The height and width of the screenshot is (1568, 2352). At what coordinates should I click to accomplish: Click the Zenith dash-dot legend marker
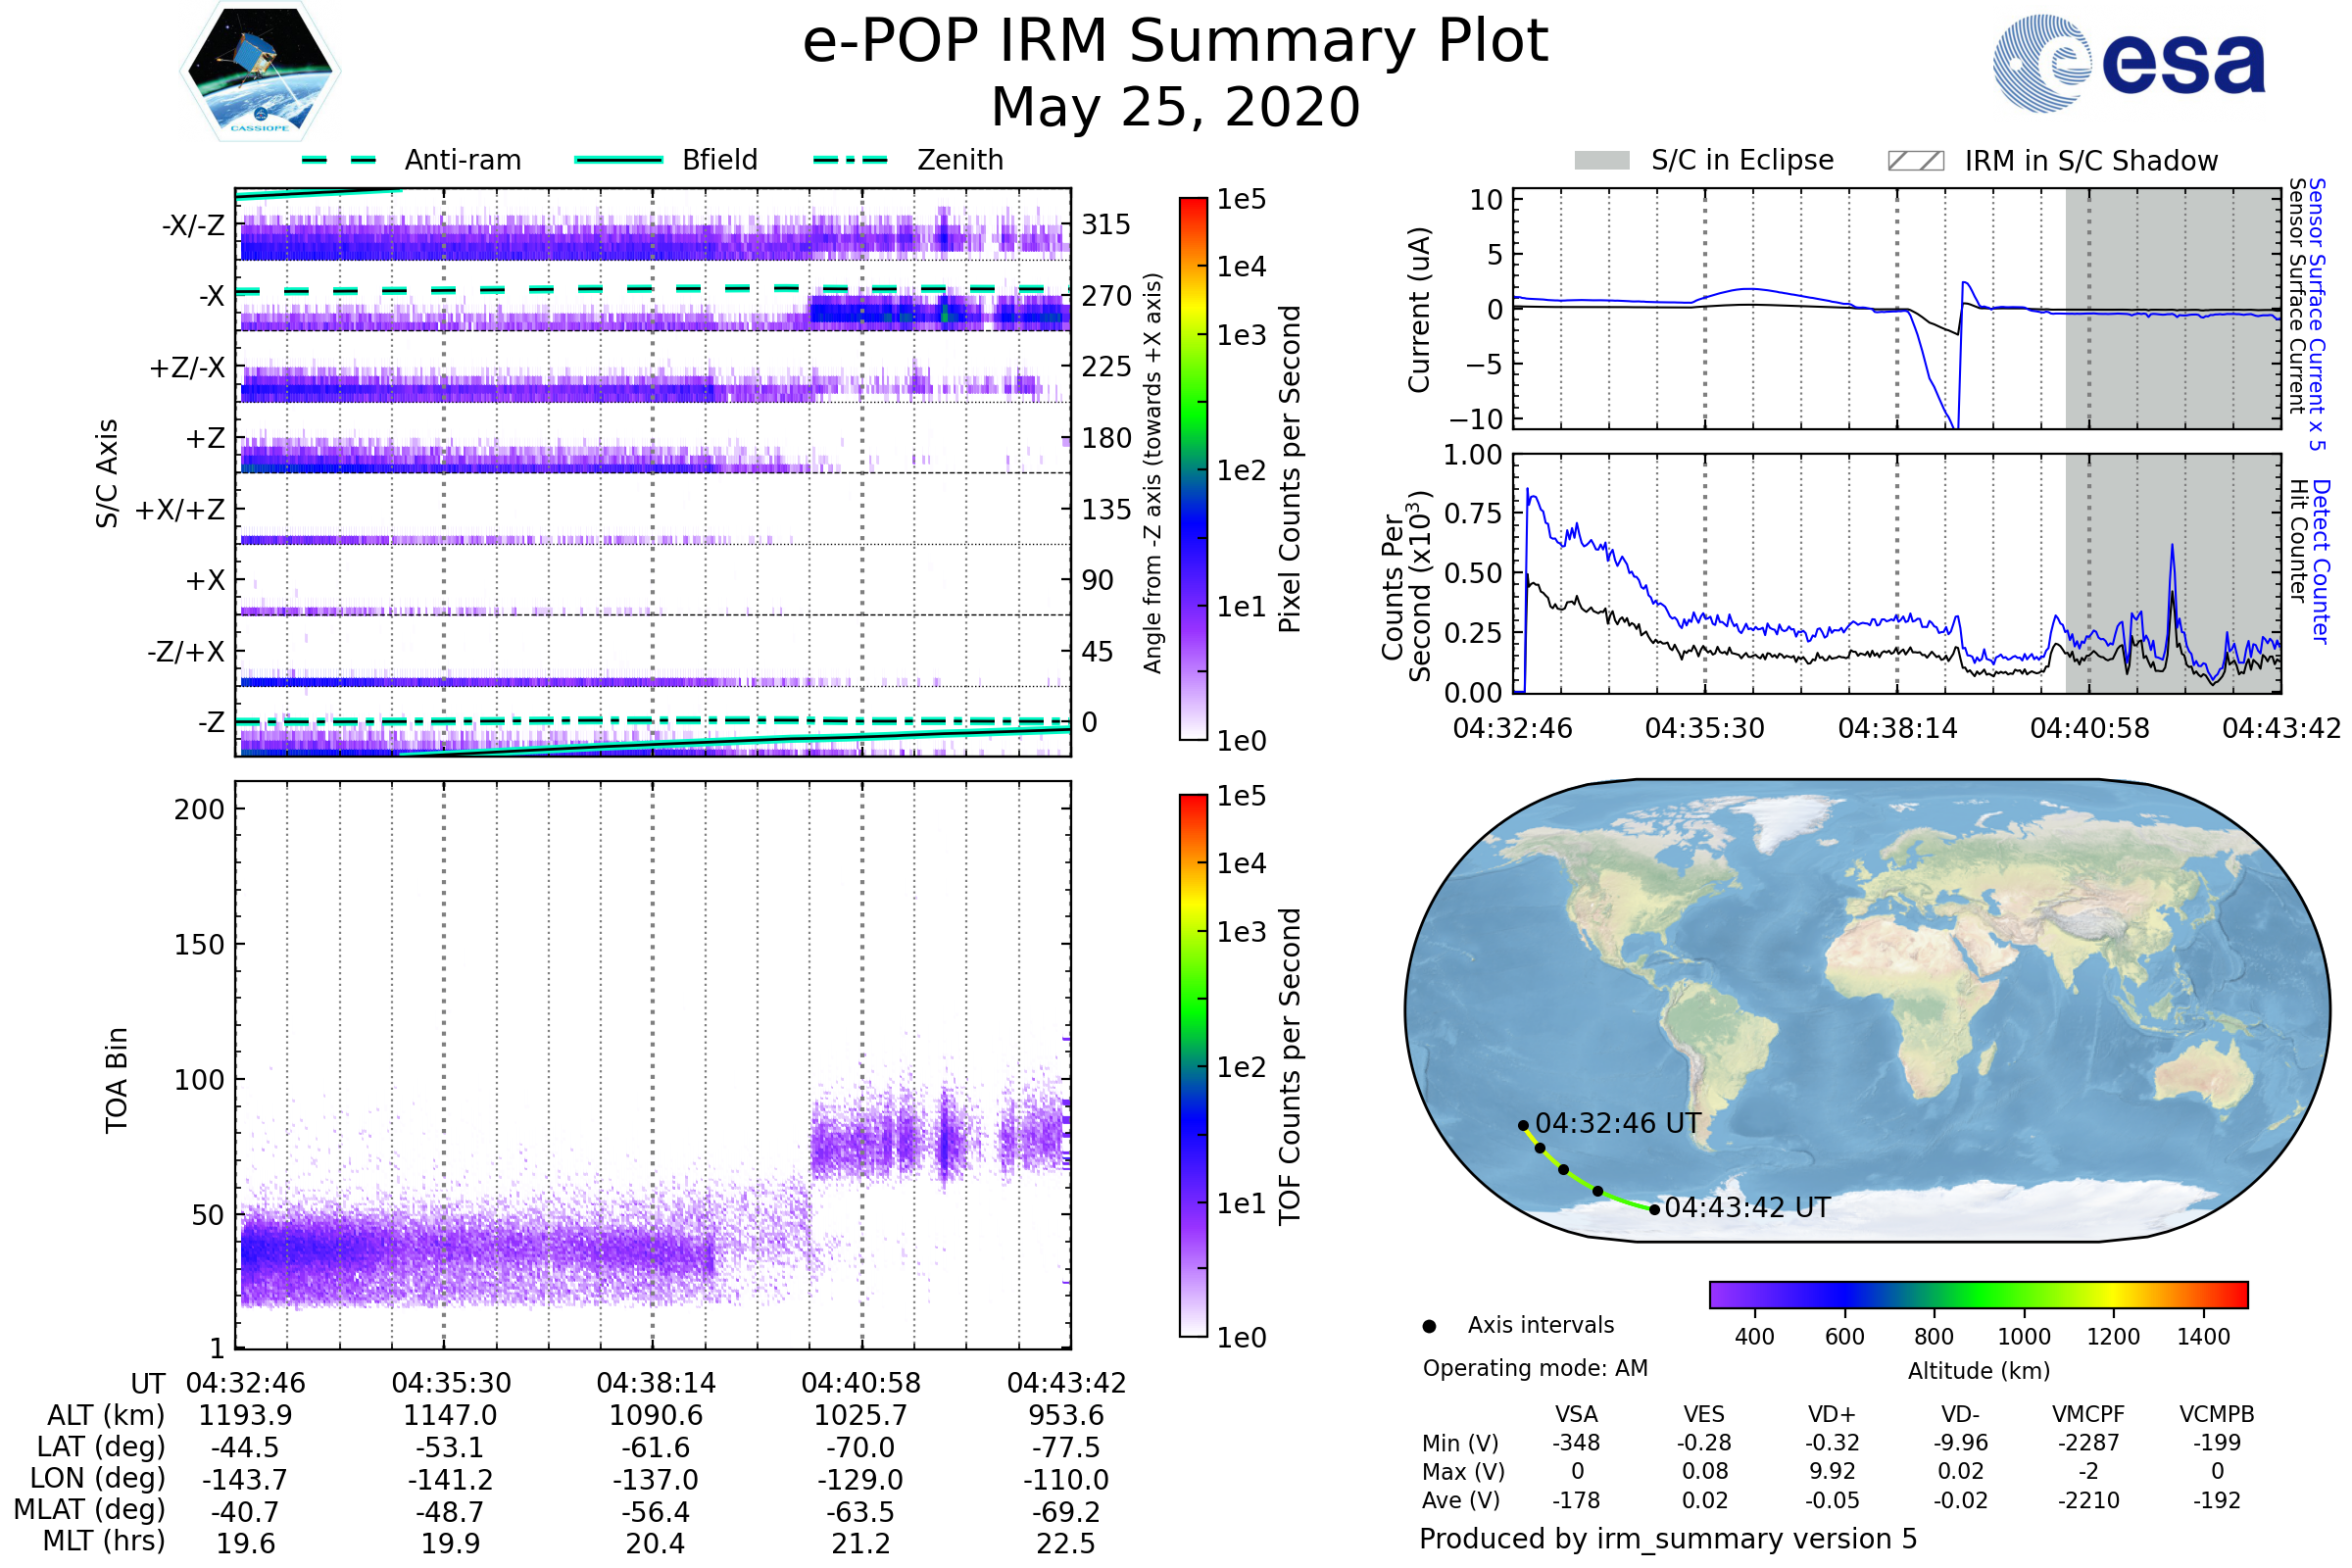(851, 160)
